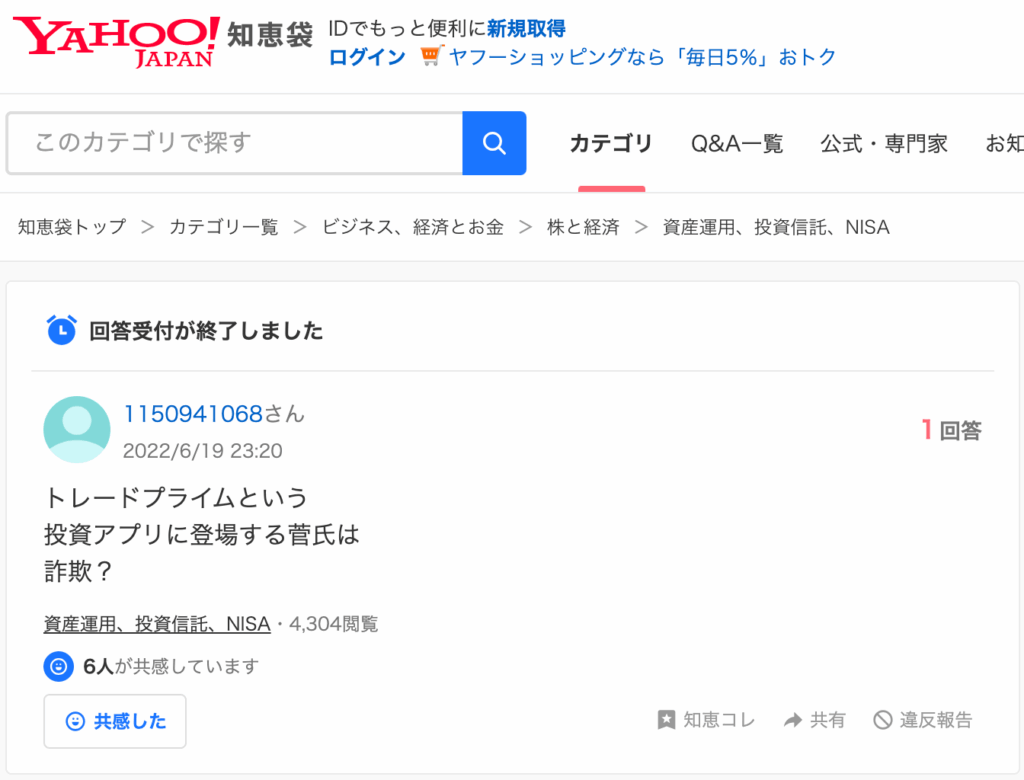Click the 知恵コレ star bookmark icon
The width and height of the screenshot is (1024, 780).
click(666, 720)
